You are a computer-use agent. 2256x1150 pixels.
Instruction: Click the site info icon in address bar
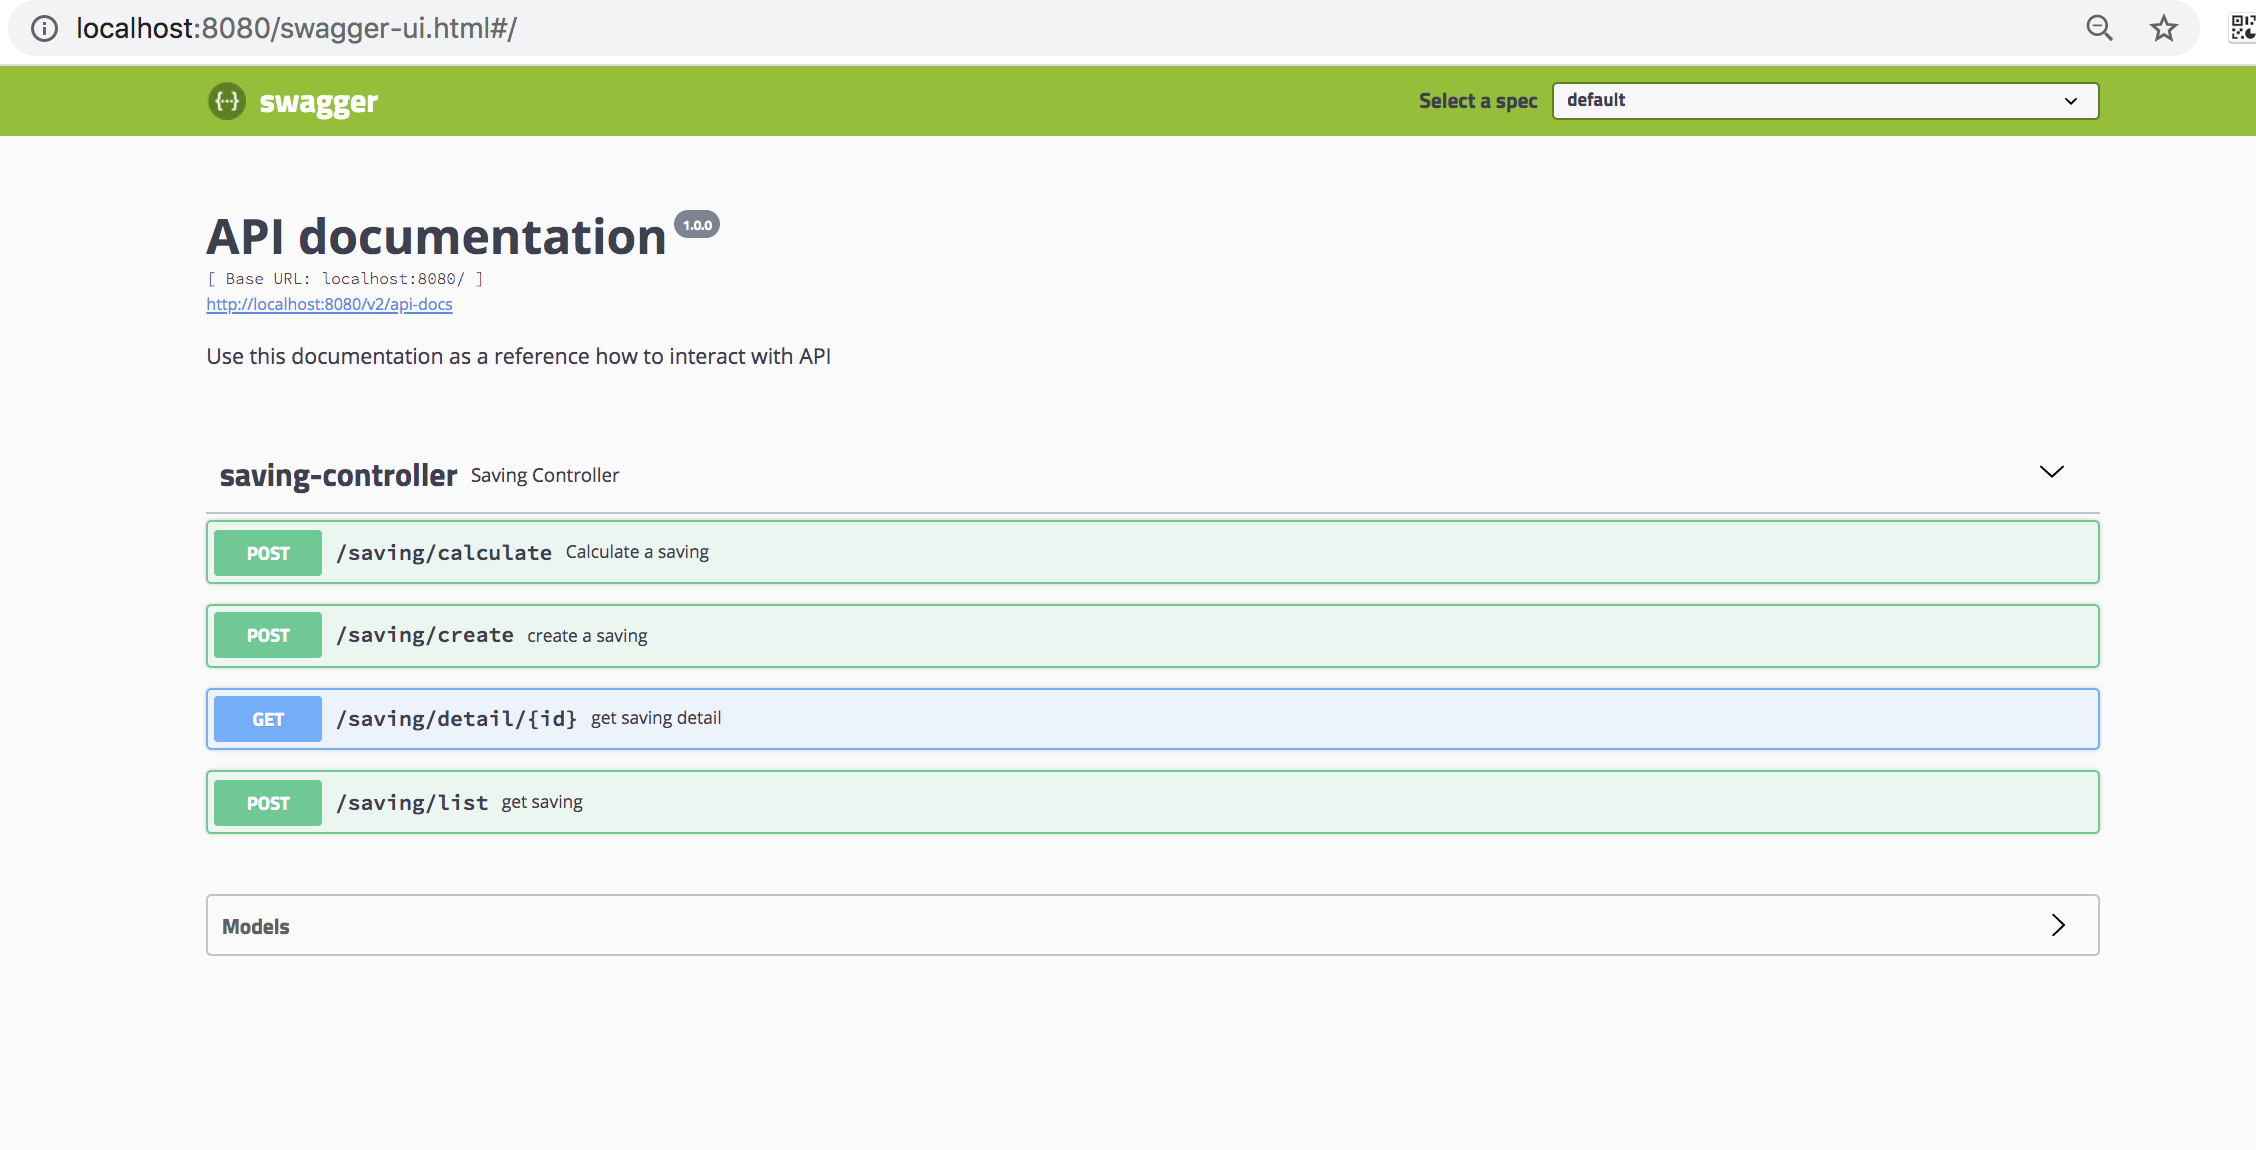pyautogui.click(x=44, y=28)
